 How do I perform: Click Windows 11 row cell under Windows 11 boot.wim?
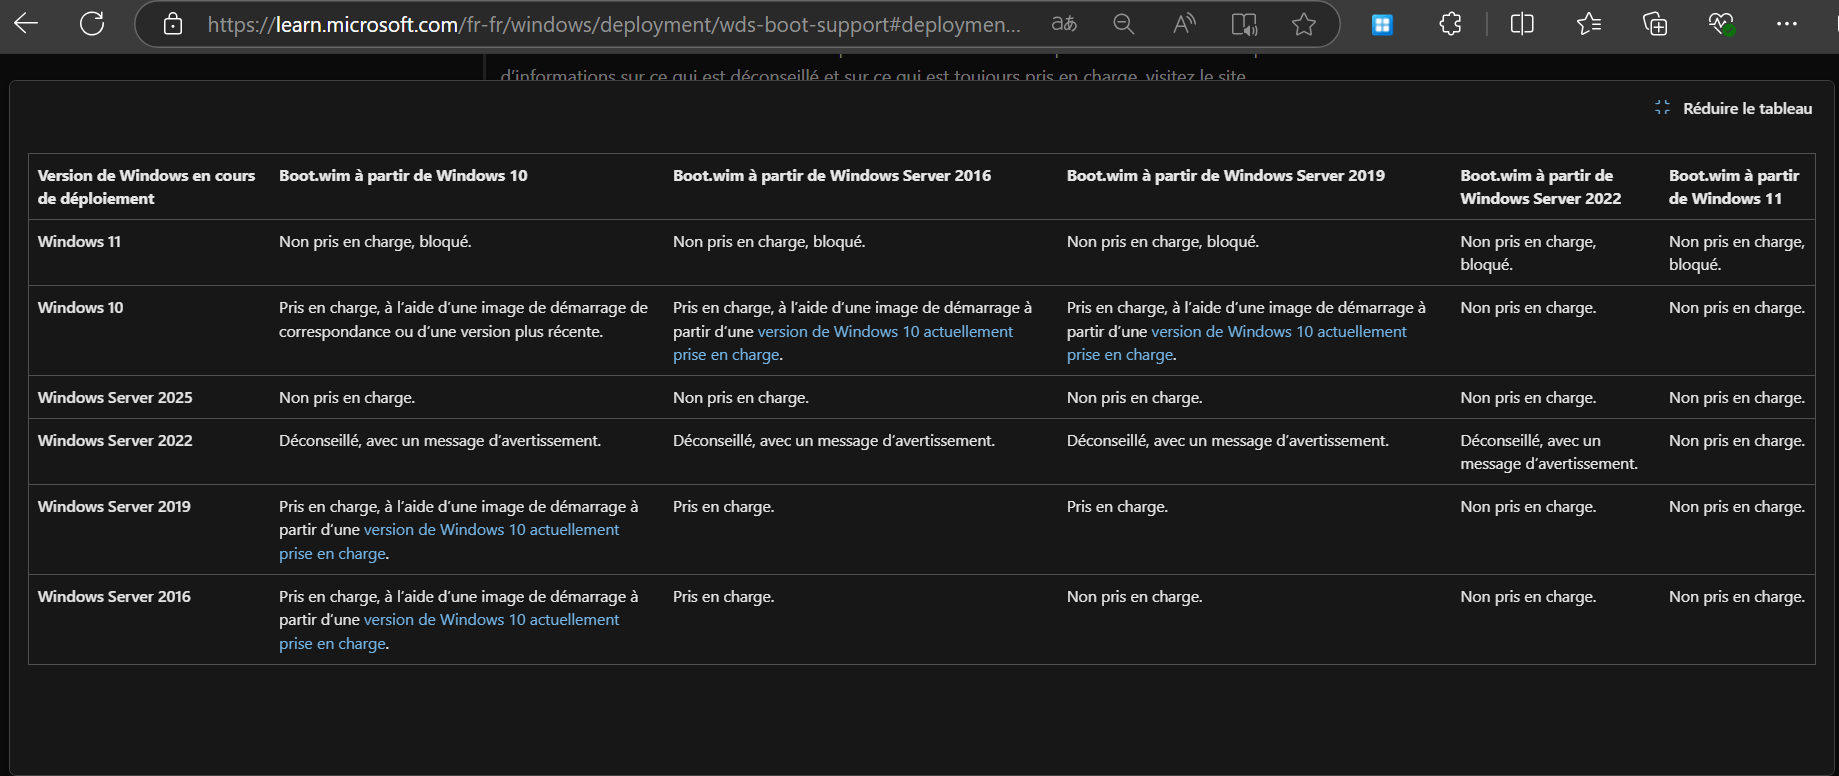pos(1737,253)
